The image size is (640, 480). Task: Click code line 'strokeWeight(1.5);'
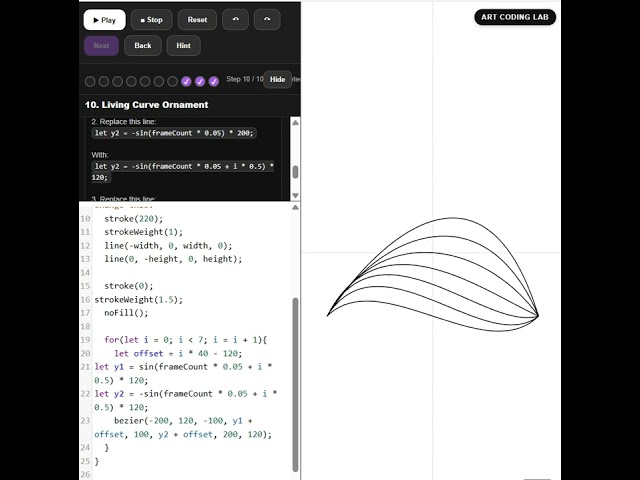139,300
